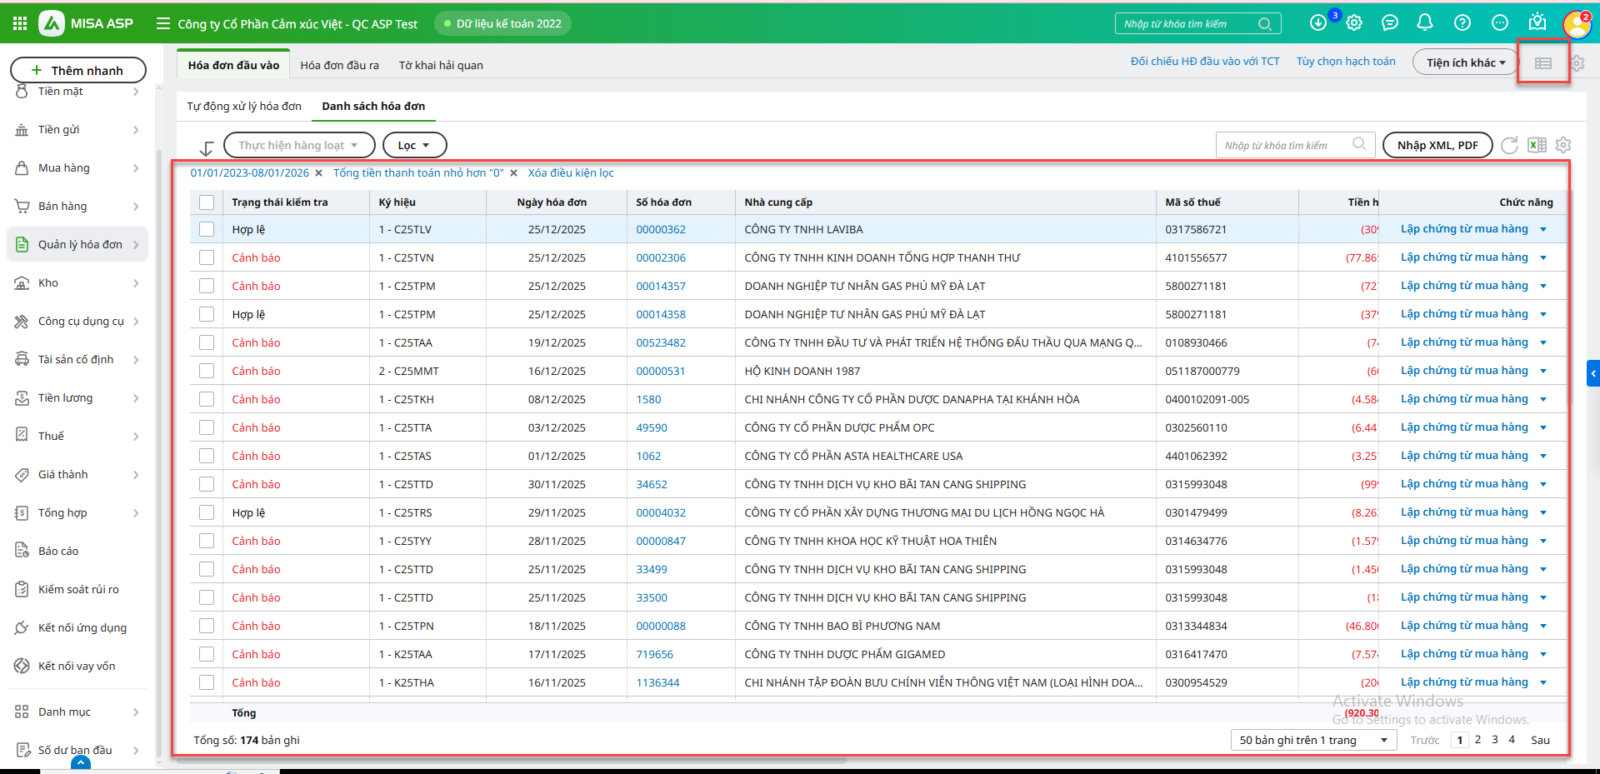Open invoice number 00002306 link

(x=661, y=258)
